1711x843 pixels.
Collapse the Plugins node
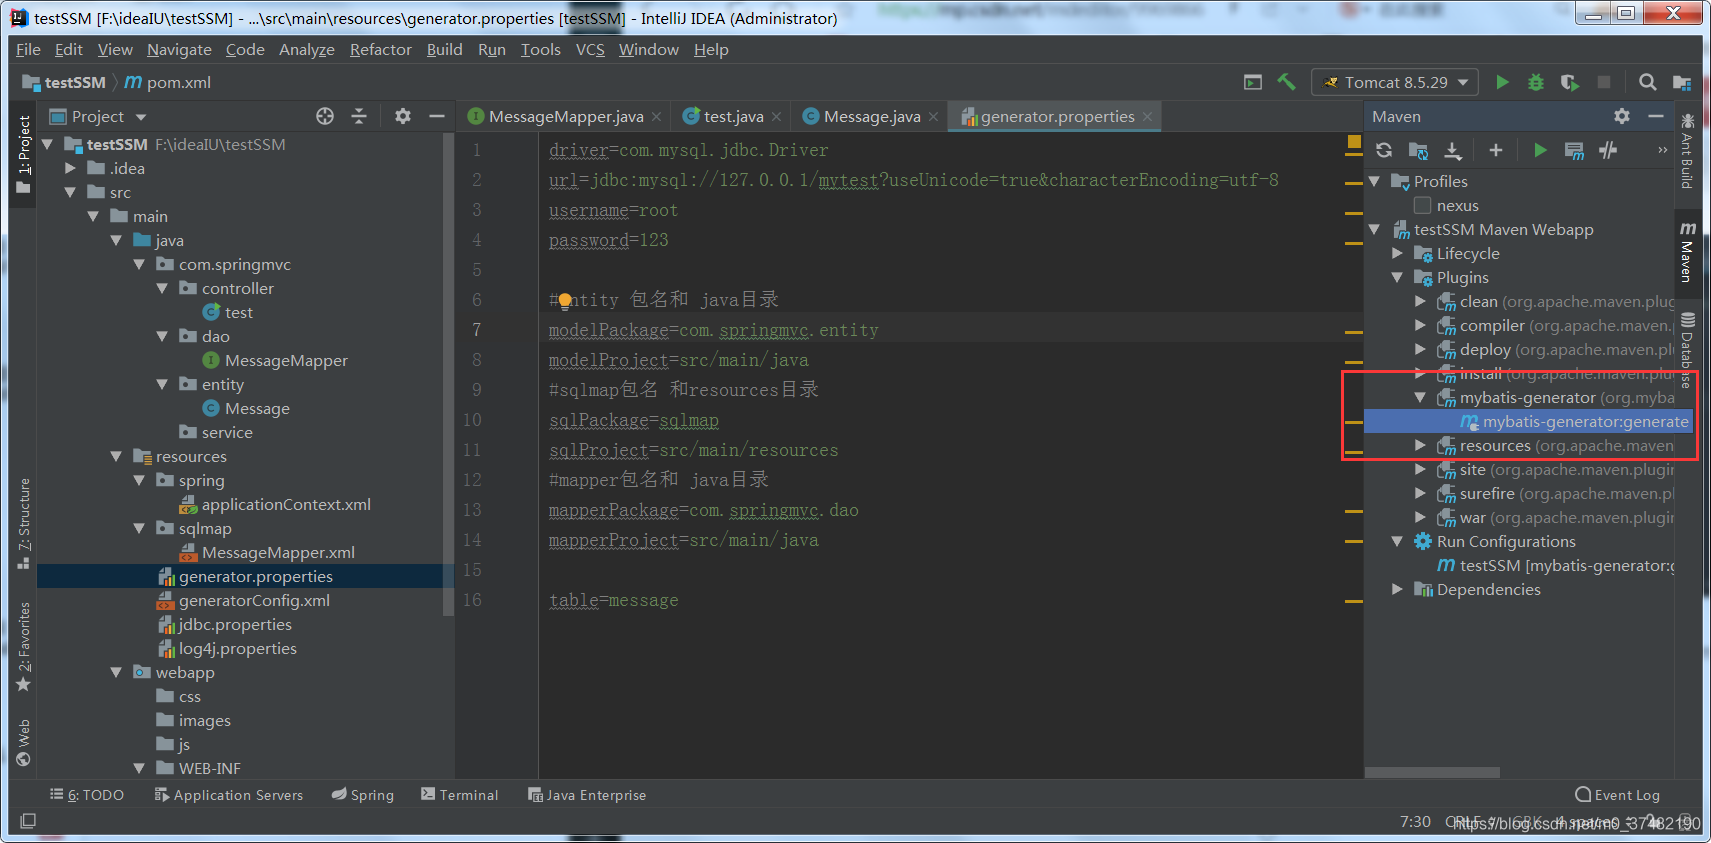click(1398, 277)
